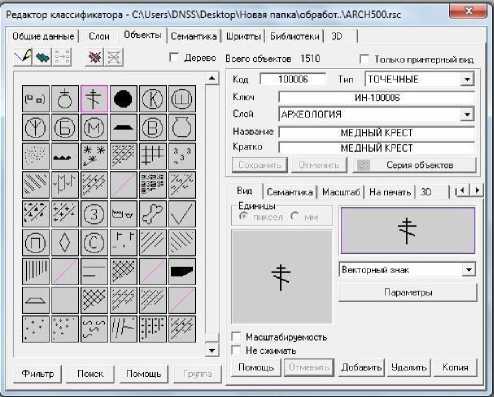This screenshot has height=397, width=494.
Task: Pick the circled П symbol
Action: 36,242
